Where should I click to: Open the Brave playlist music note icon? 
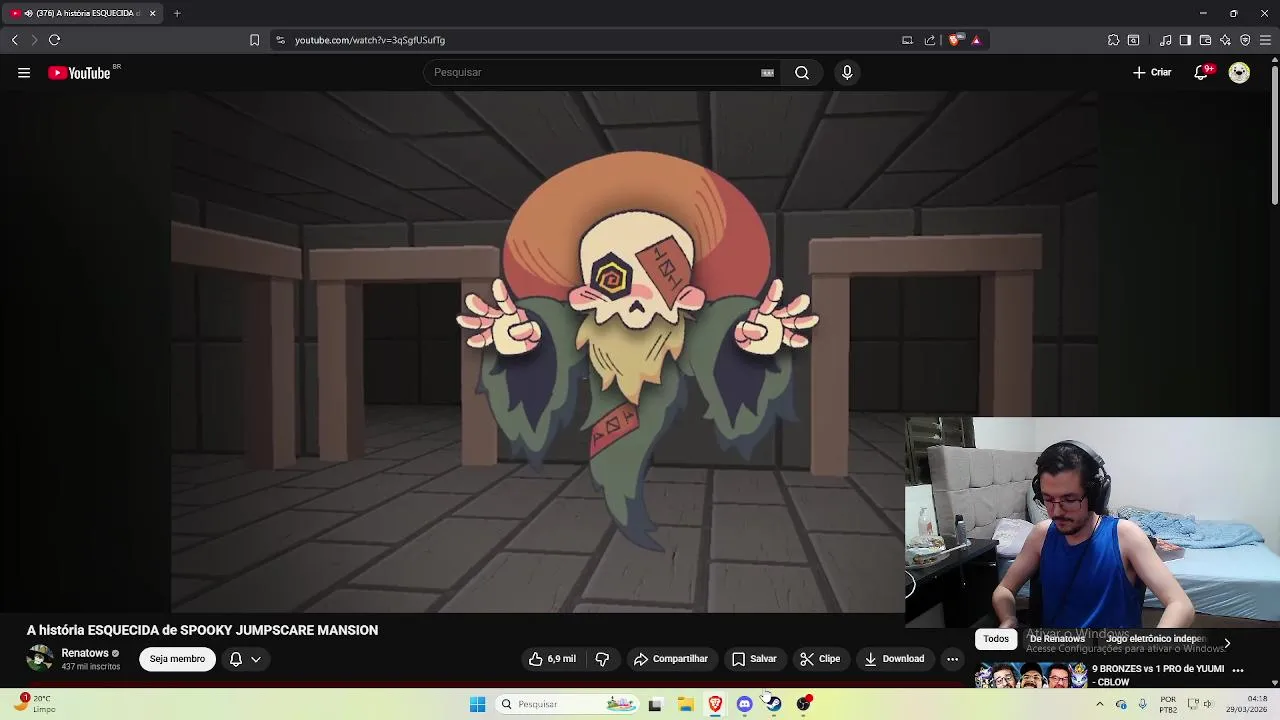coord(1165,40)
